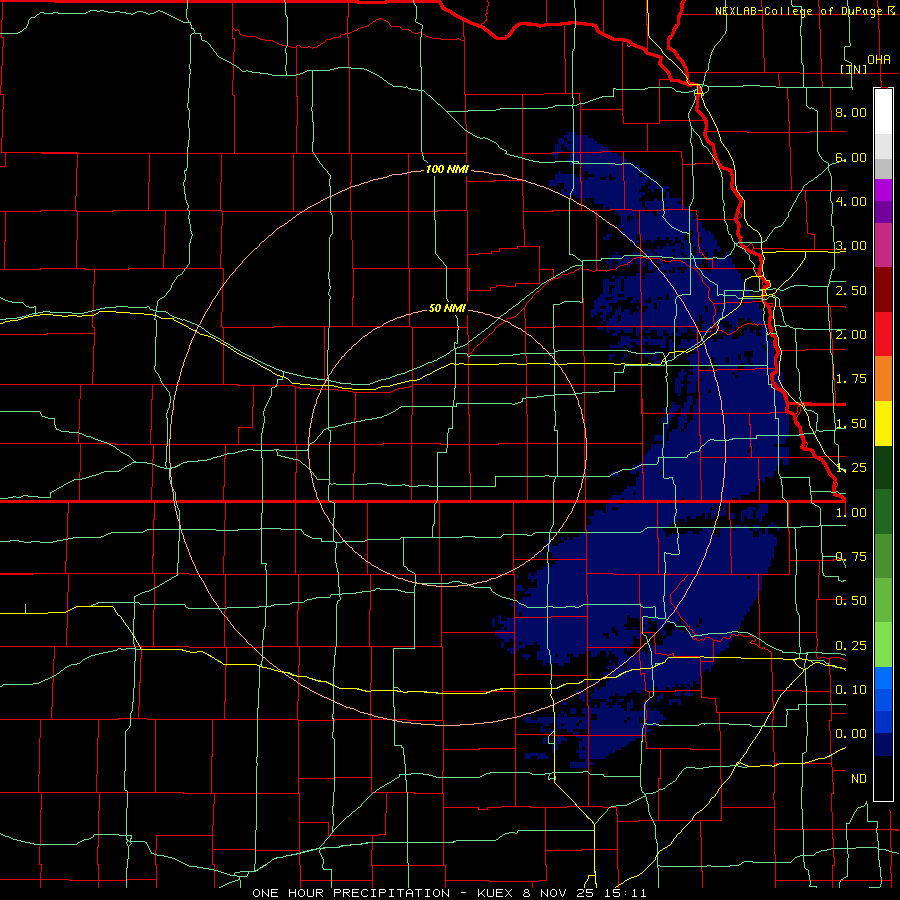The height and width of the screenshot is (900, 900).
Task: Click the orange swatch near 1.75
Action: click(883, 379)
